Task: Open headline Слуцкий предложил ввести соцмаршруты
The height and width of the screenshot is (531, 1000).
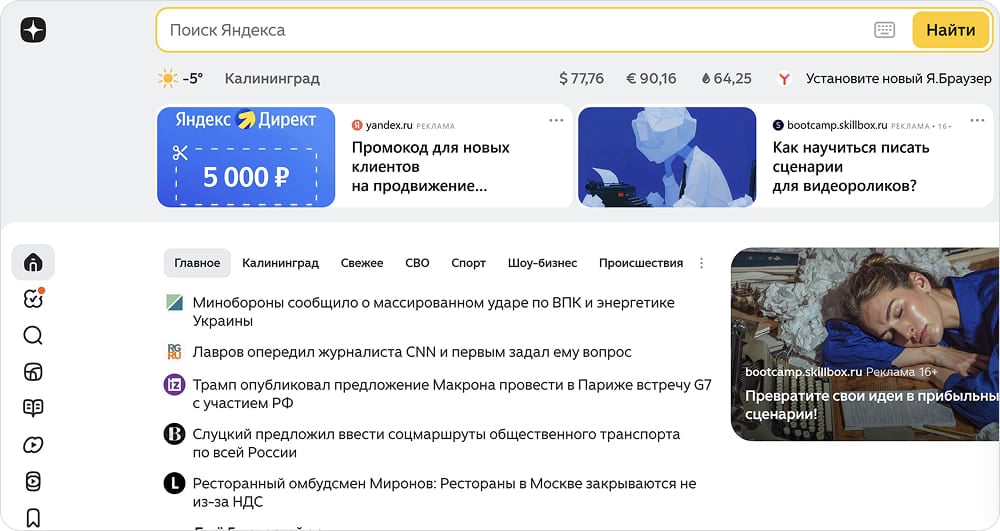Action: 436,443
